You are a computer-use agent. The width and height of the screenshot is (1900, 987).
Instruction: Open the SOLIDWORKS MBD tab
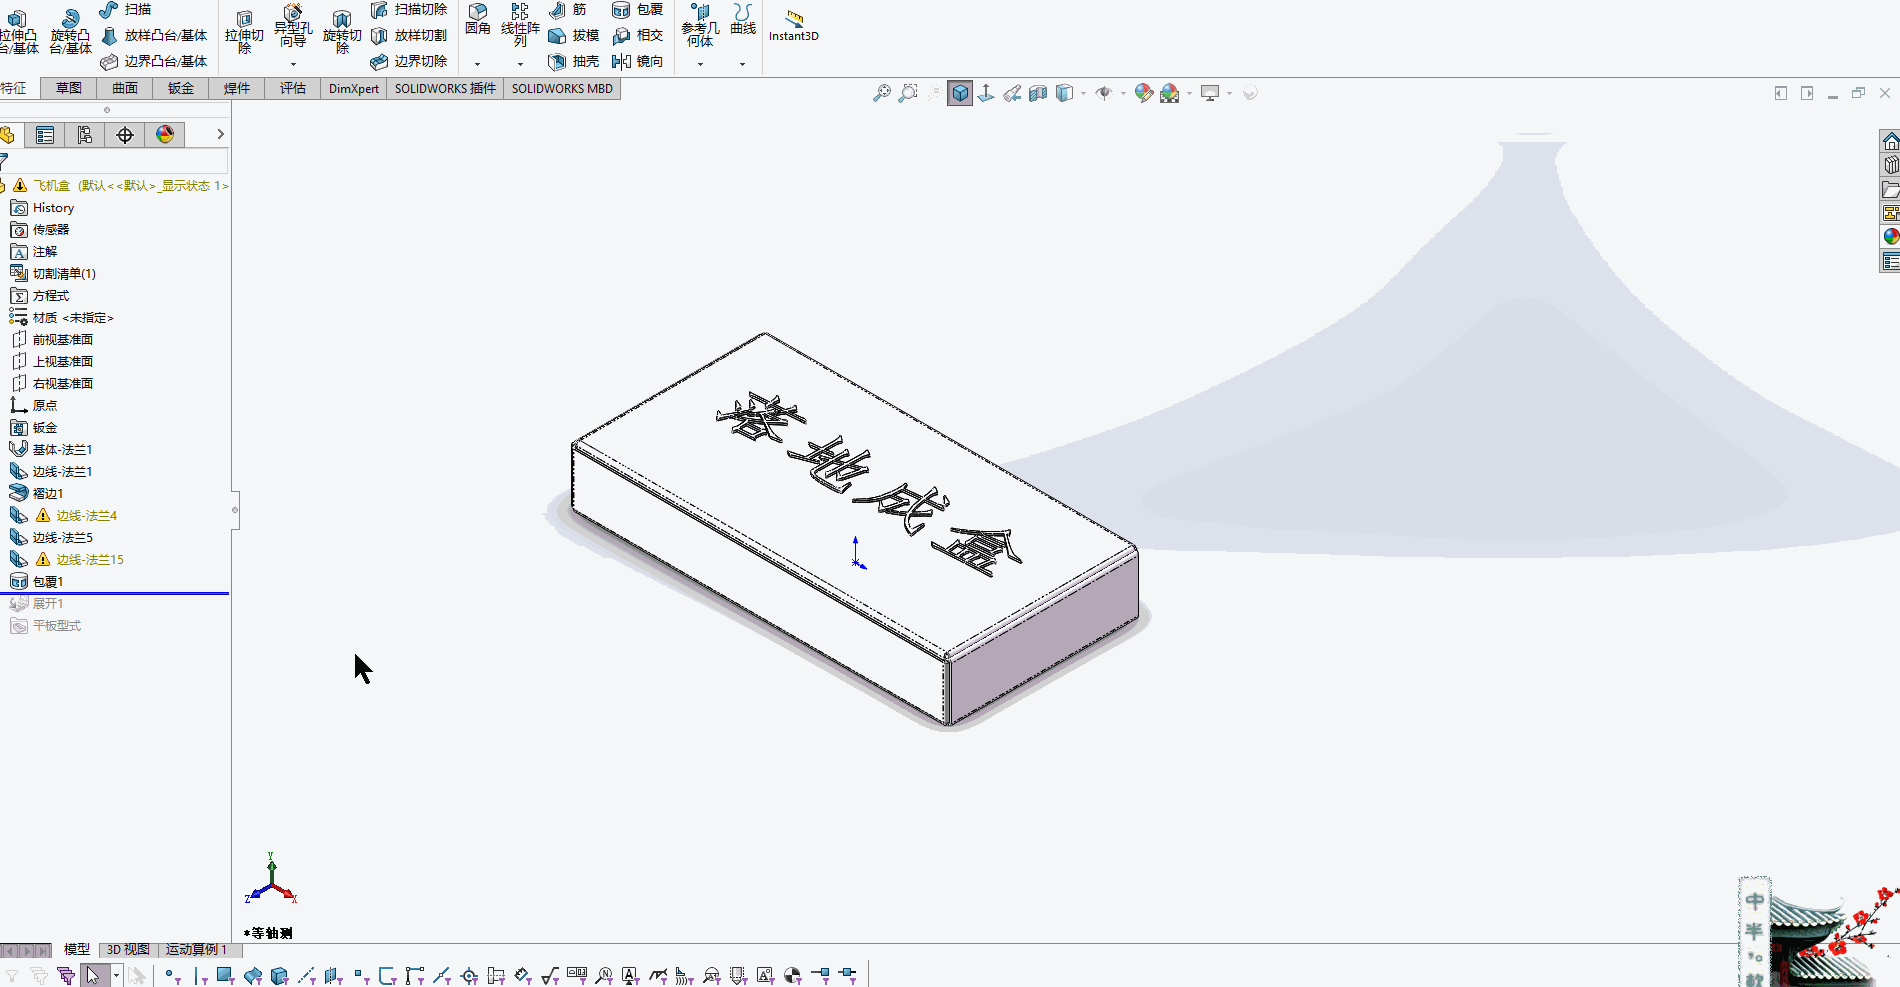coord(562,88)
